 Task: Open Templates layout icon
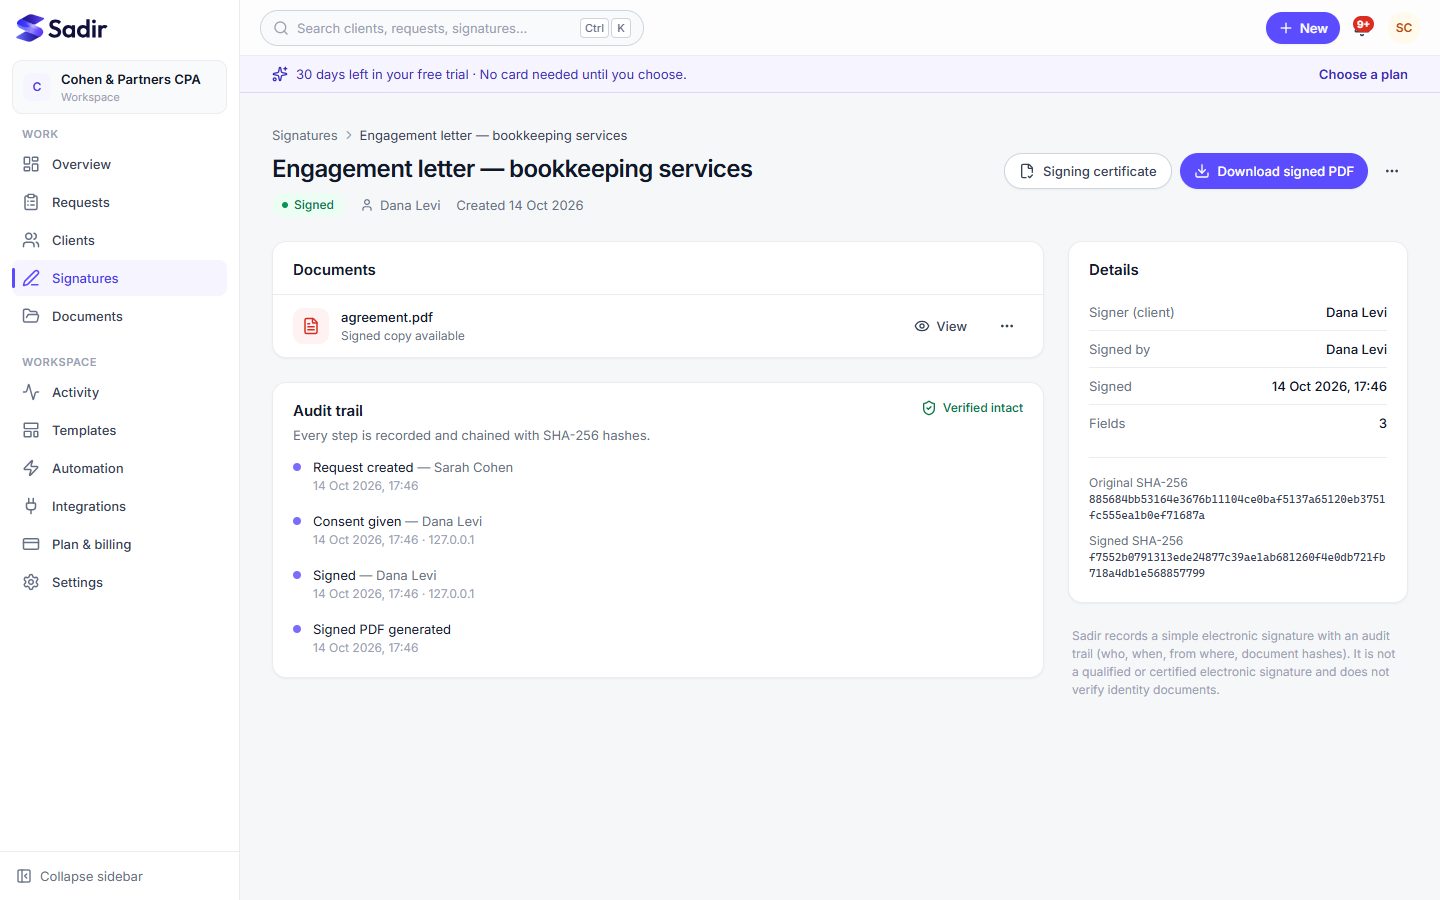click(x=31, y=430)
